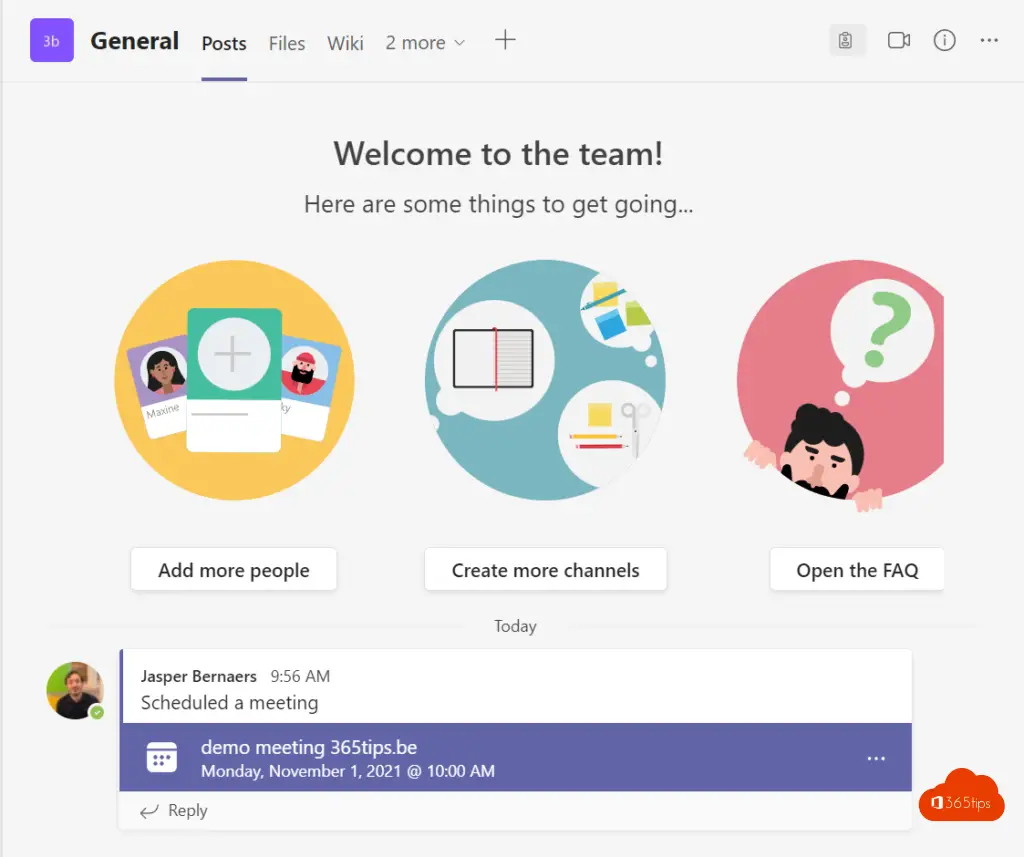Image resolution: width=1024 pixels, height=857 pixels.
Task: Click Jasper Bernaers profile picture
Action: pyautogui.click(x=75, y=690)
